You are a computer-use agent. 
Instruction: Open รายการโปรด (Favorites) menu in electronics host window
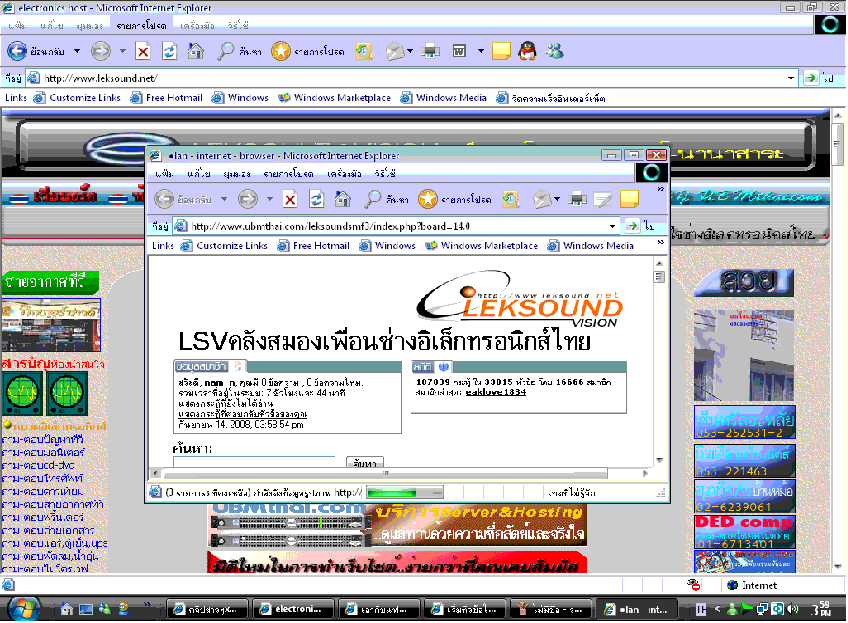click(141, 25)
